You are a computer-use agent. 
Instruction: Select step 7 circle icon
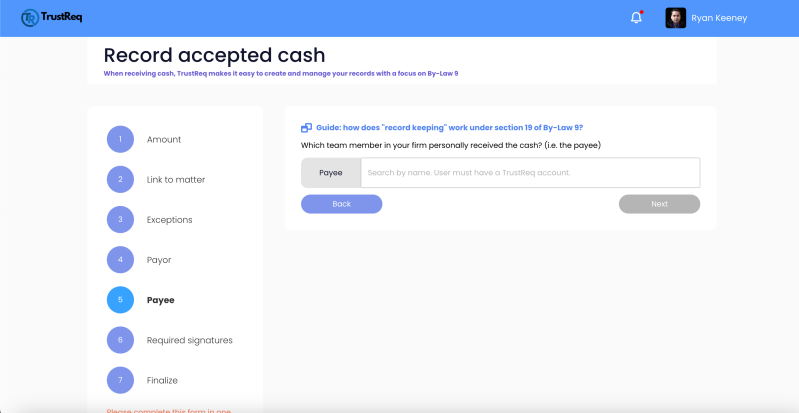click(x=120, y=380)
